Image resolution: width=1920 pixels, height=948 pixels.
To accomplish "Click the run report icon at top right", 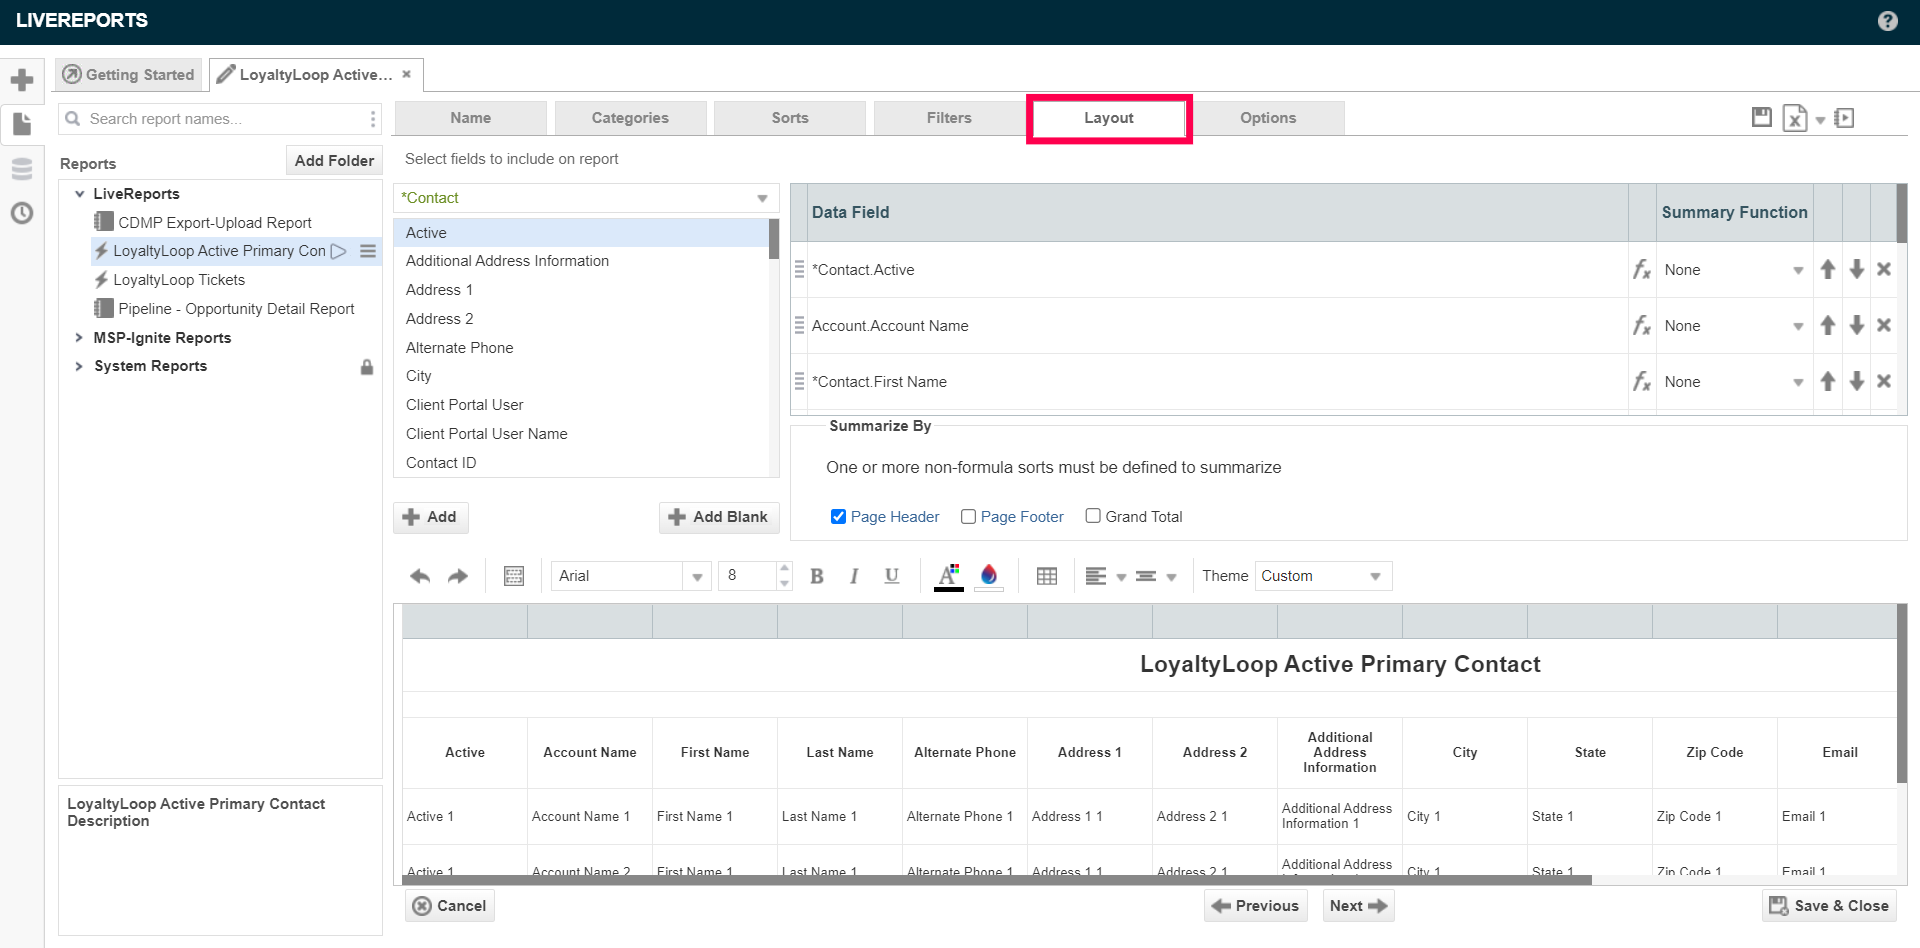I will pyautogui.click(x=1845, y=118).
